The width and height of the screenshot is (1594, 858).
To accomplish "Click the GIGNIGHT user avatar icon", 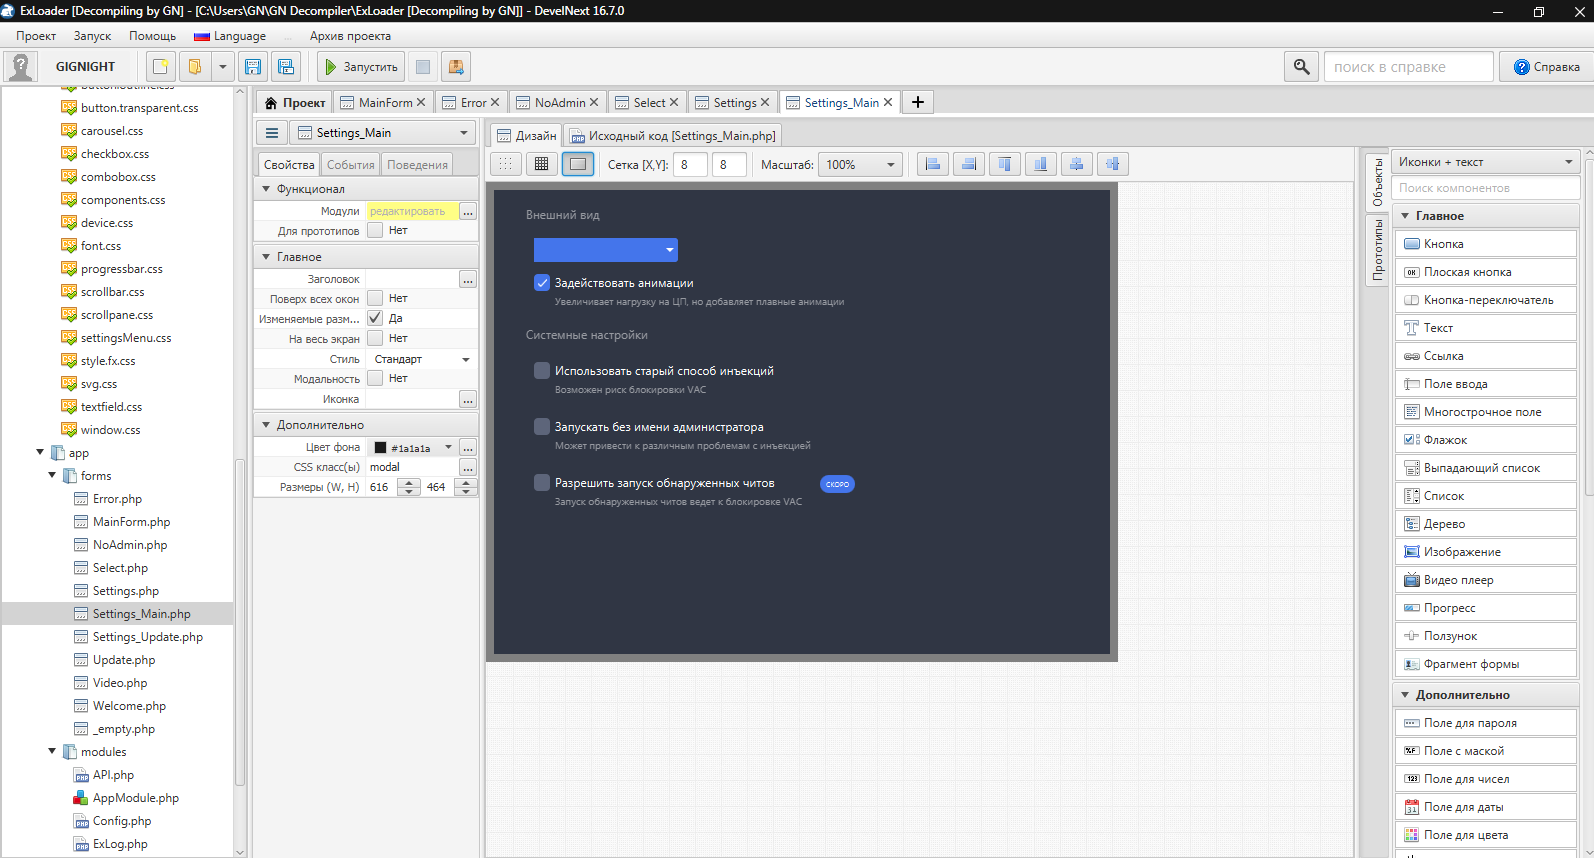I will coord(20,67).
